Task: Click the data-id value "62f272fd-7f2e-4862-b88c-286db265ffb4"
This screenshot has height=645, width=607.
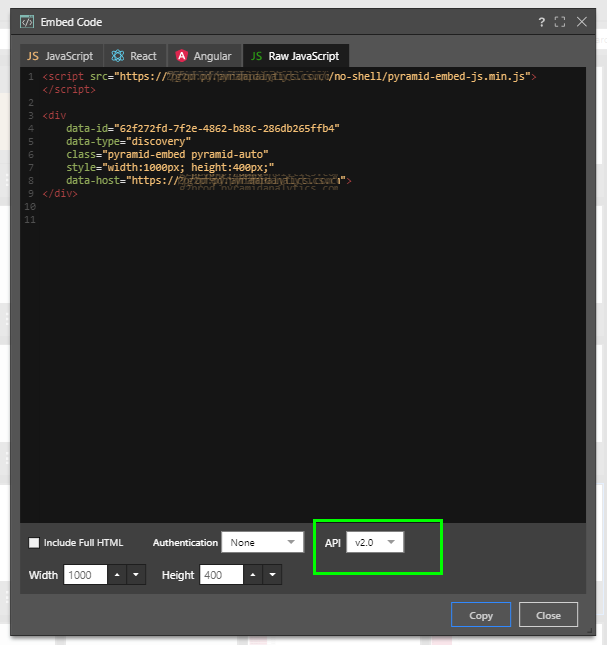Action: [227, 128]
